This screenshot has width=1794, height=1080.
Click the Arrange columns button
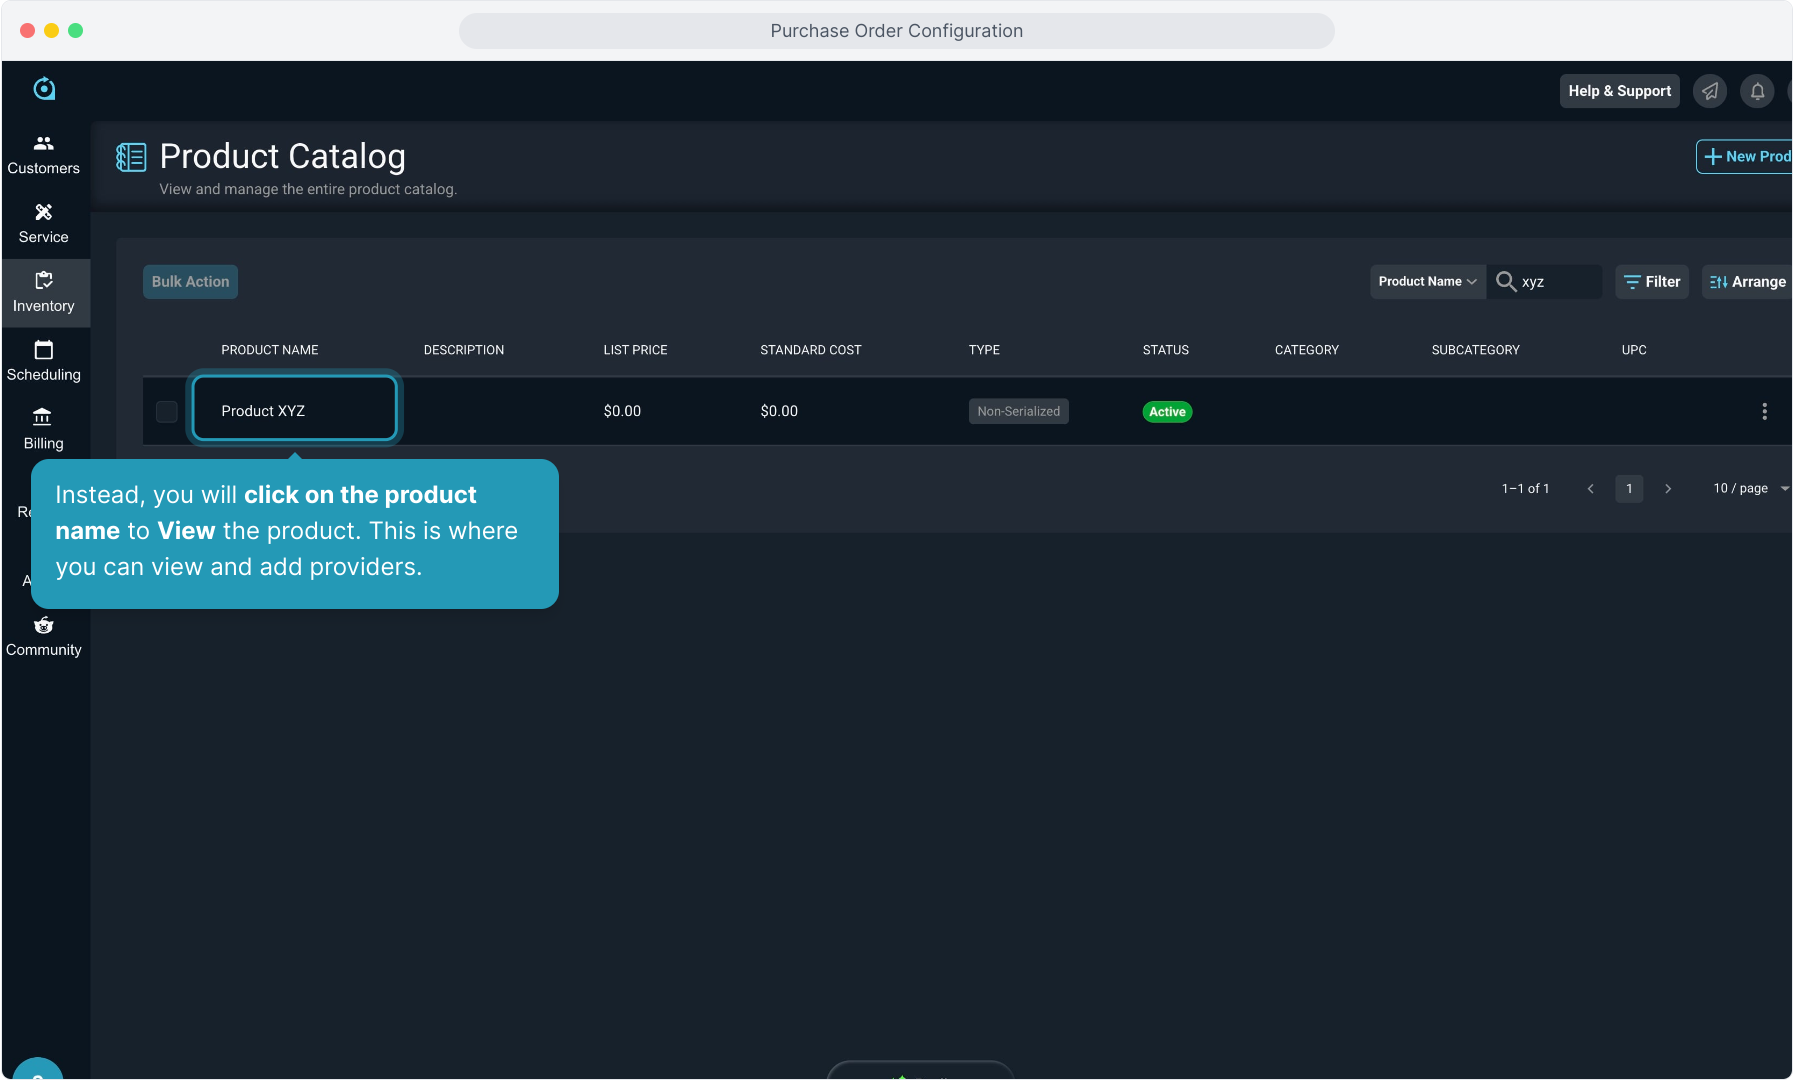[1747, 282]
